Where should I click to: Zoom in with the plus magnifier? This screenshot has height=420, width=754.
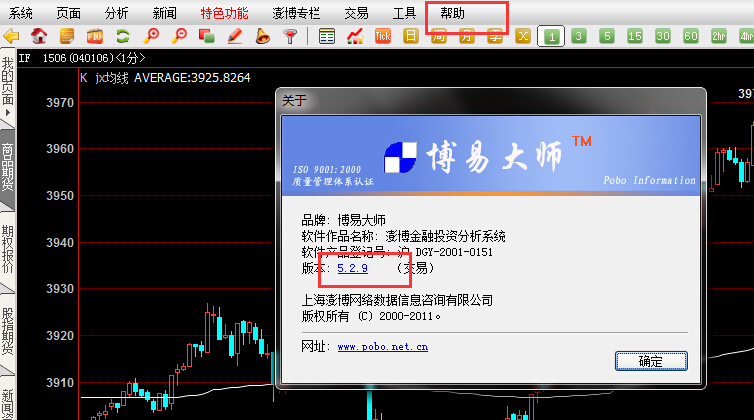(x=152, y=37)
